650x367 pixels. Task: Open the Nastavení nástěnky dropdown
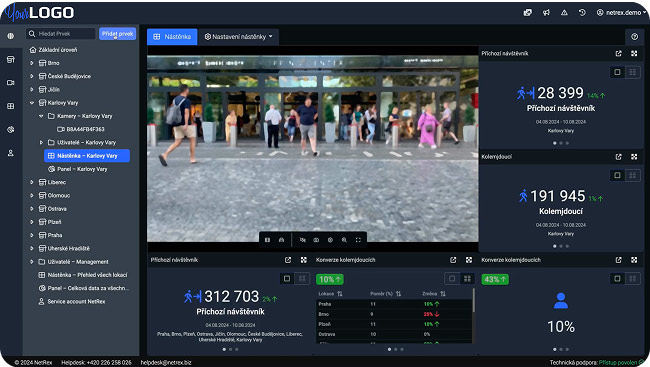coord(238,36)
